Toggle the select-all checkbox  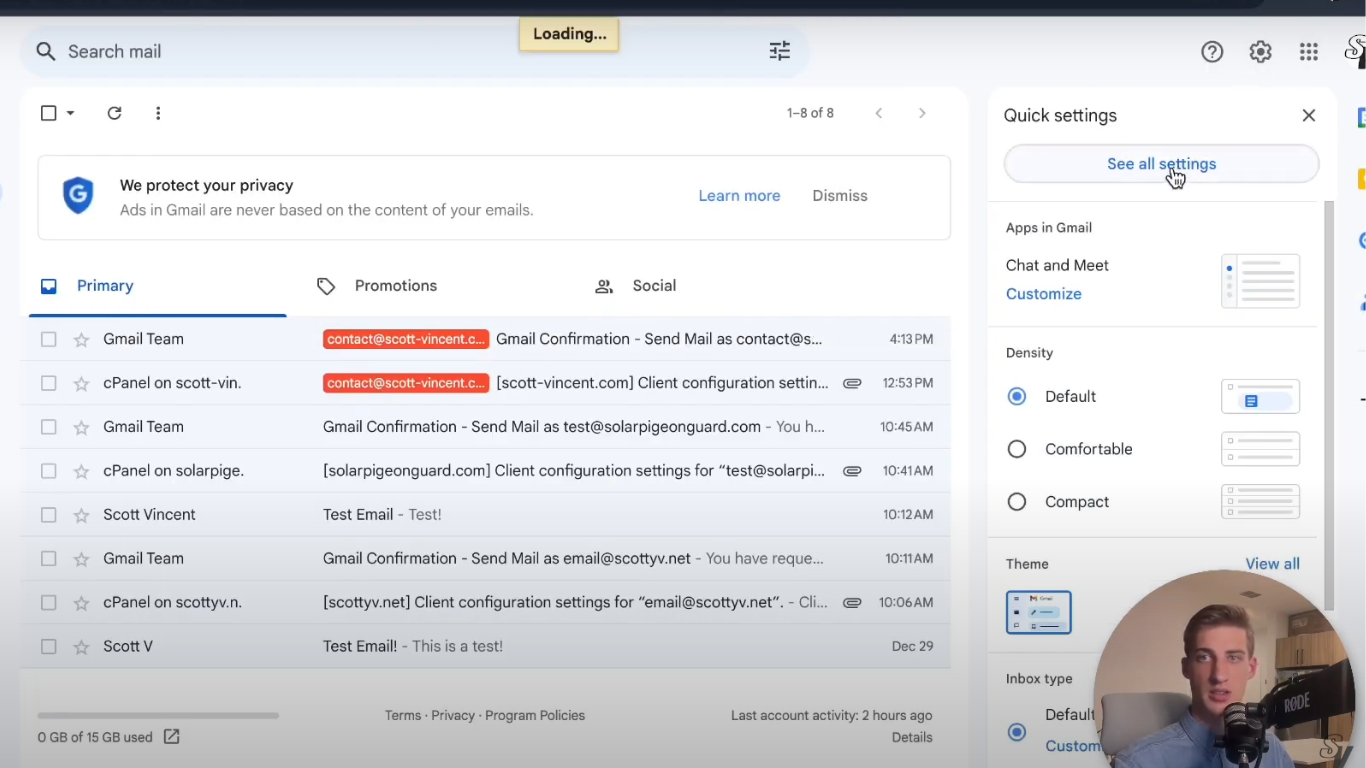48,113
